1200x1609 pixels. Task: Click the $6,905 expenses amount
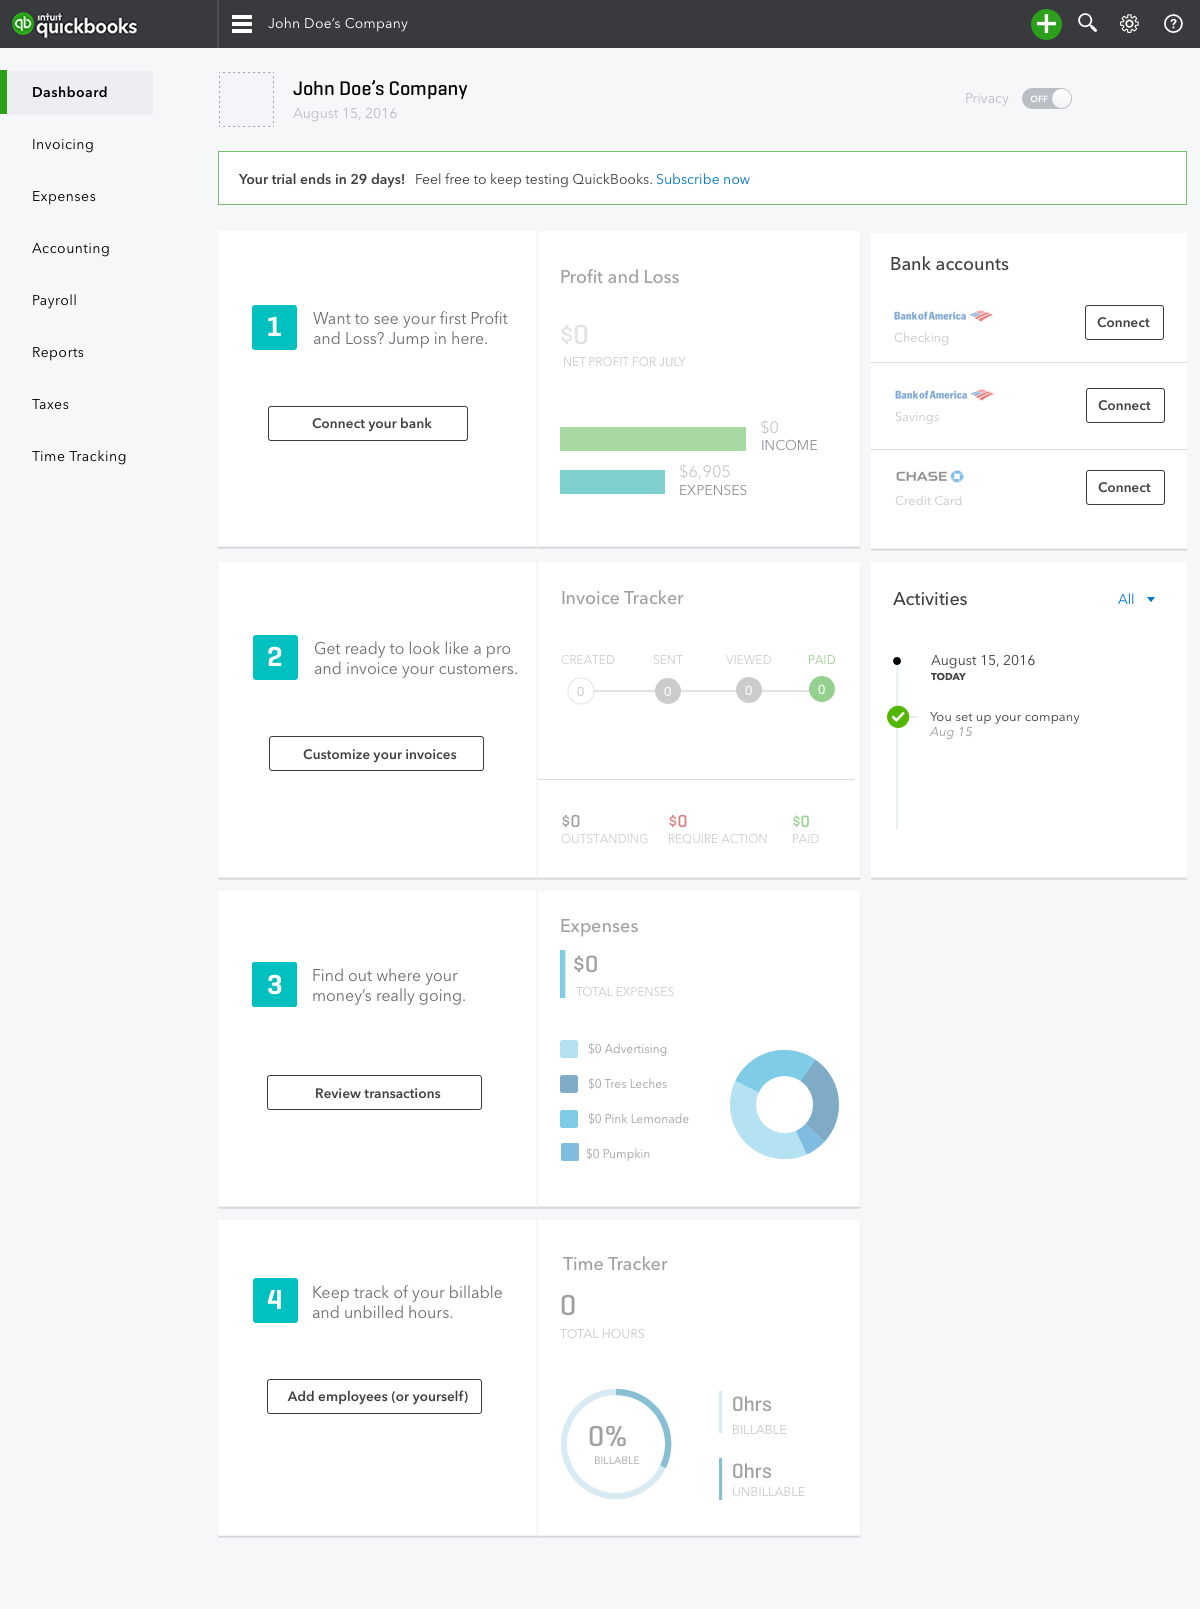[x=705, y=472]
